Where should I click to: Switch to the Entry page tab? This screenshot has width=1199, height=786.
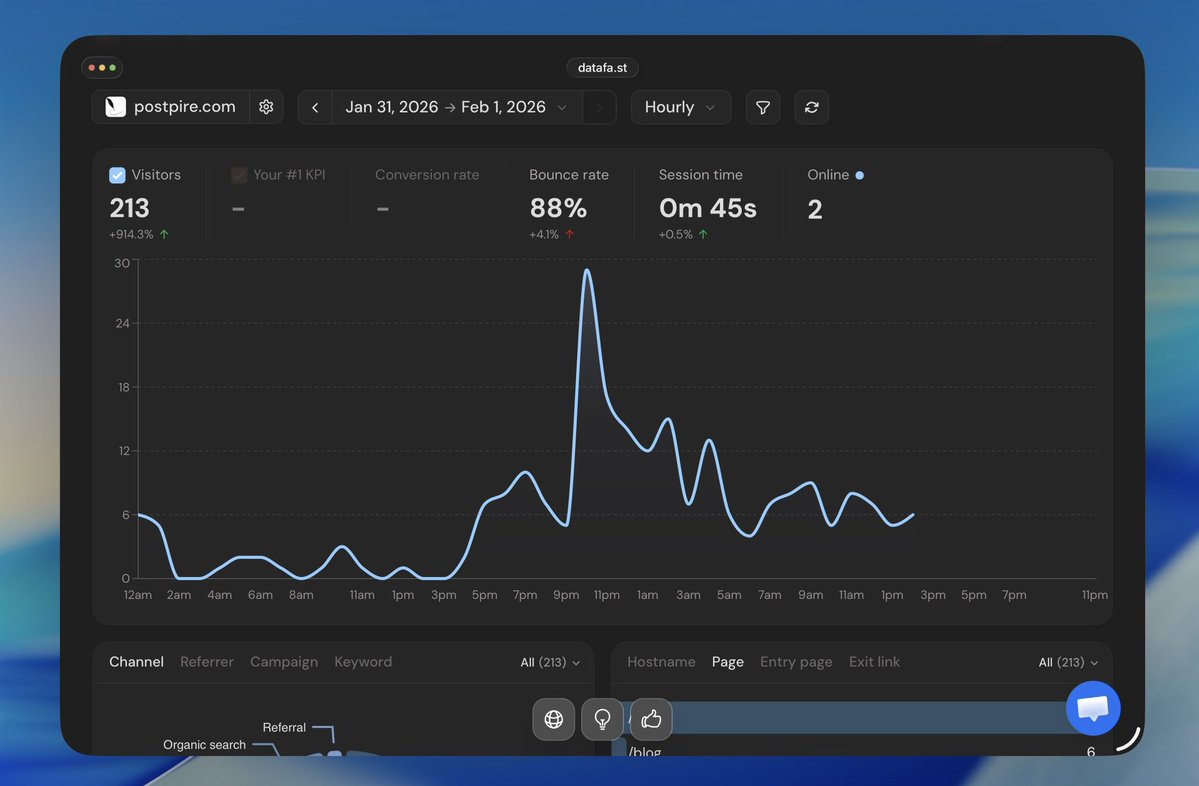pos(796,661)
